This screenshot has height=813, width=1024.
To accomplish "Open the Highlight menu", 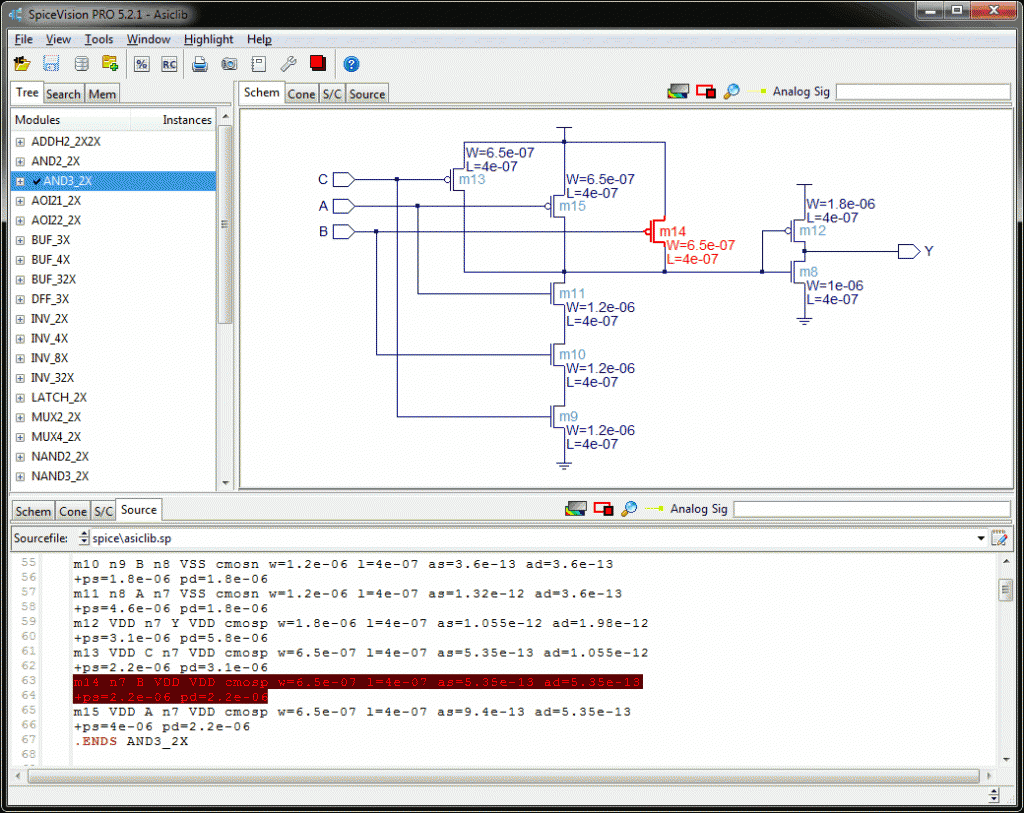I will [x=208, y=39].
